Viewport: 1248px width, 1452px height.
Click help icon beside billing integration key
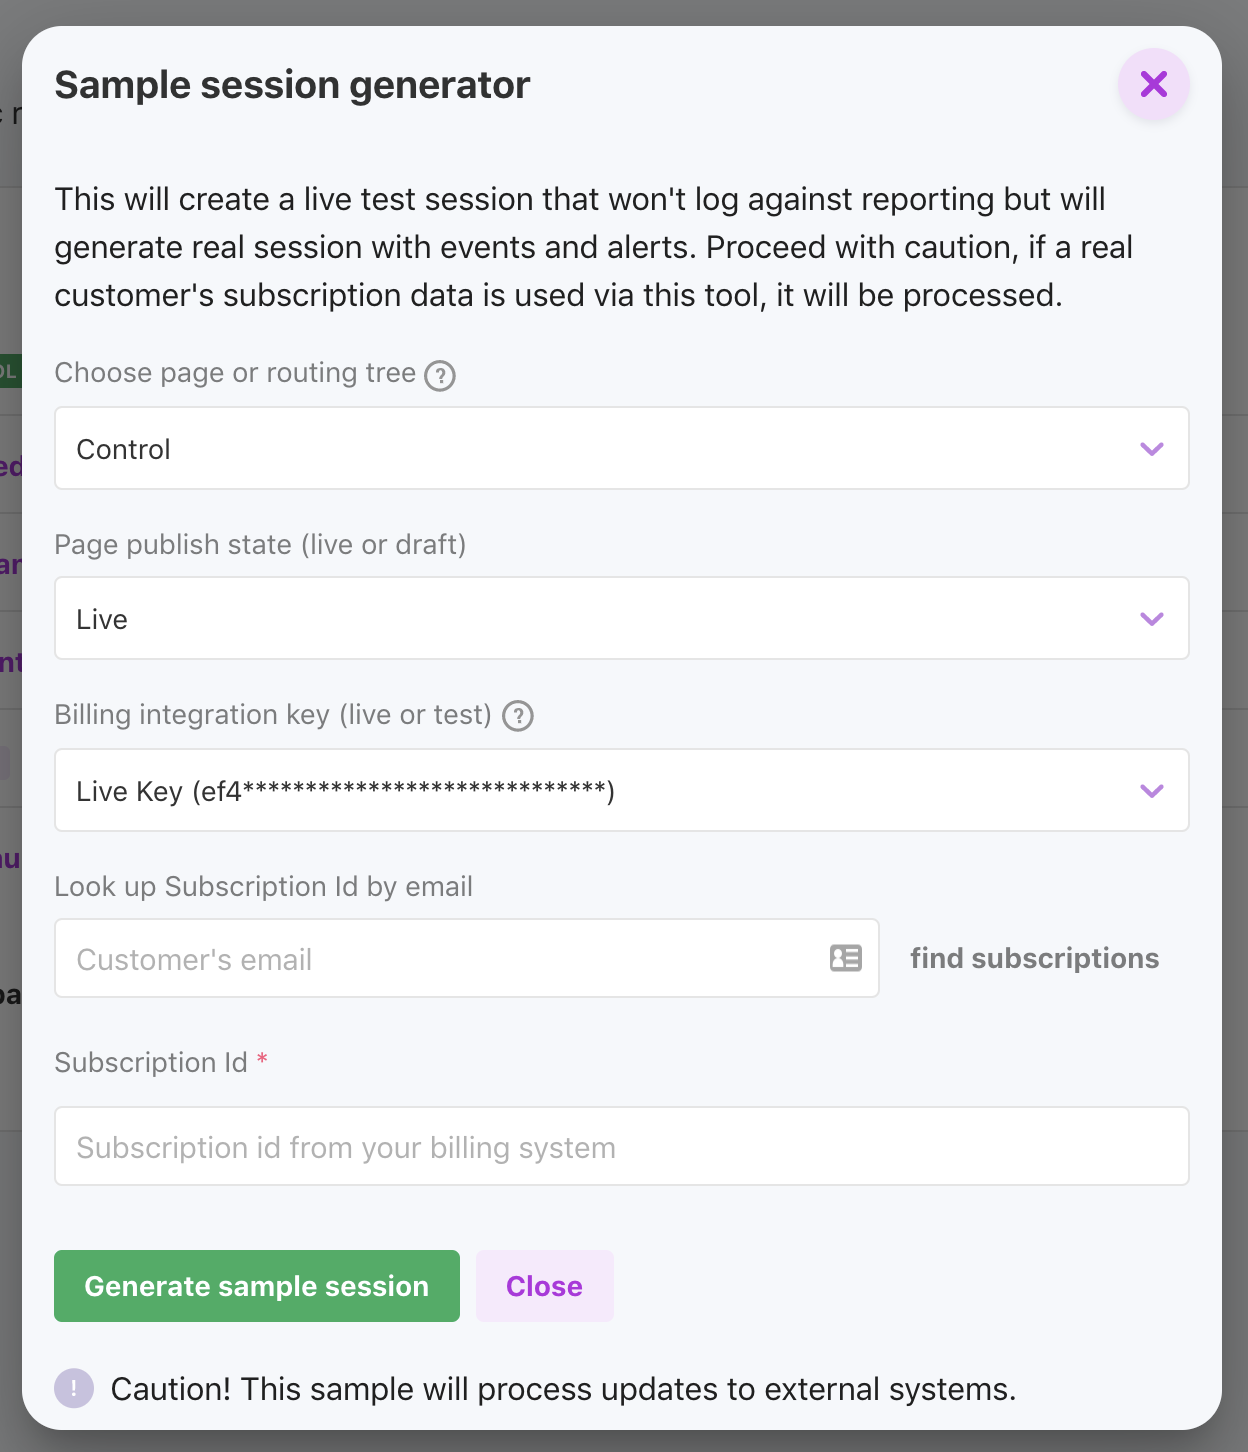[517, 716]
